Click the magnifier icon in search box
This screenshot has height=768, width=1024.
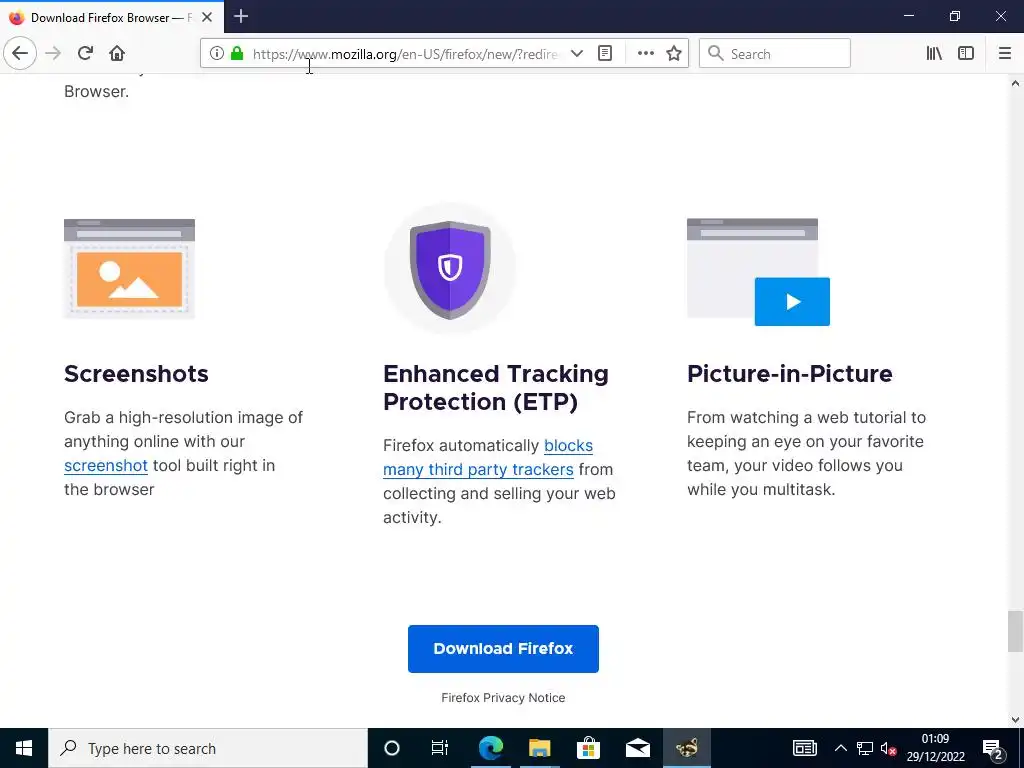click(x=716, y=54)
